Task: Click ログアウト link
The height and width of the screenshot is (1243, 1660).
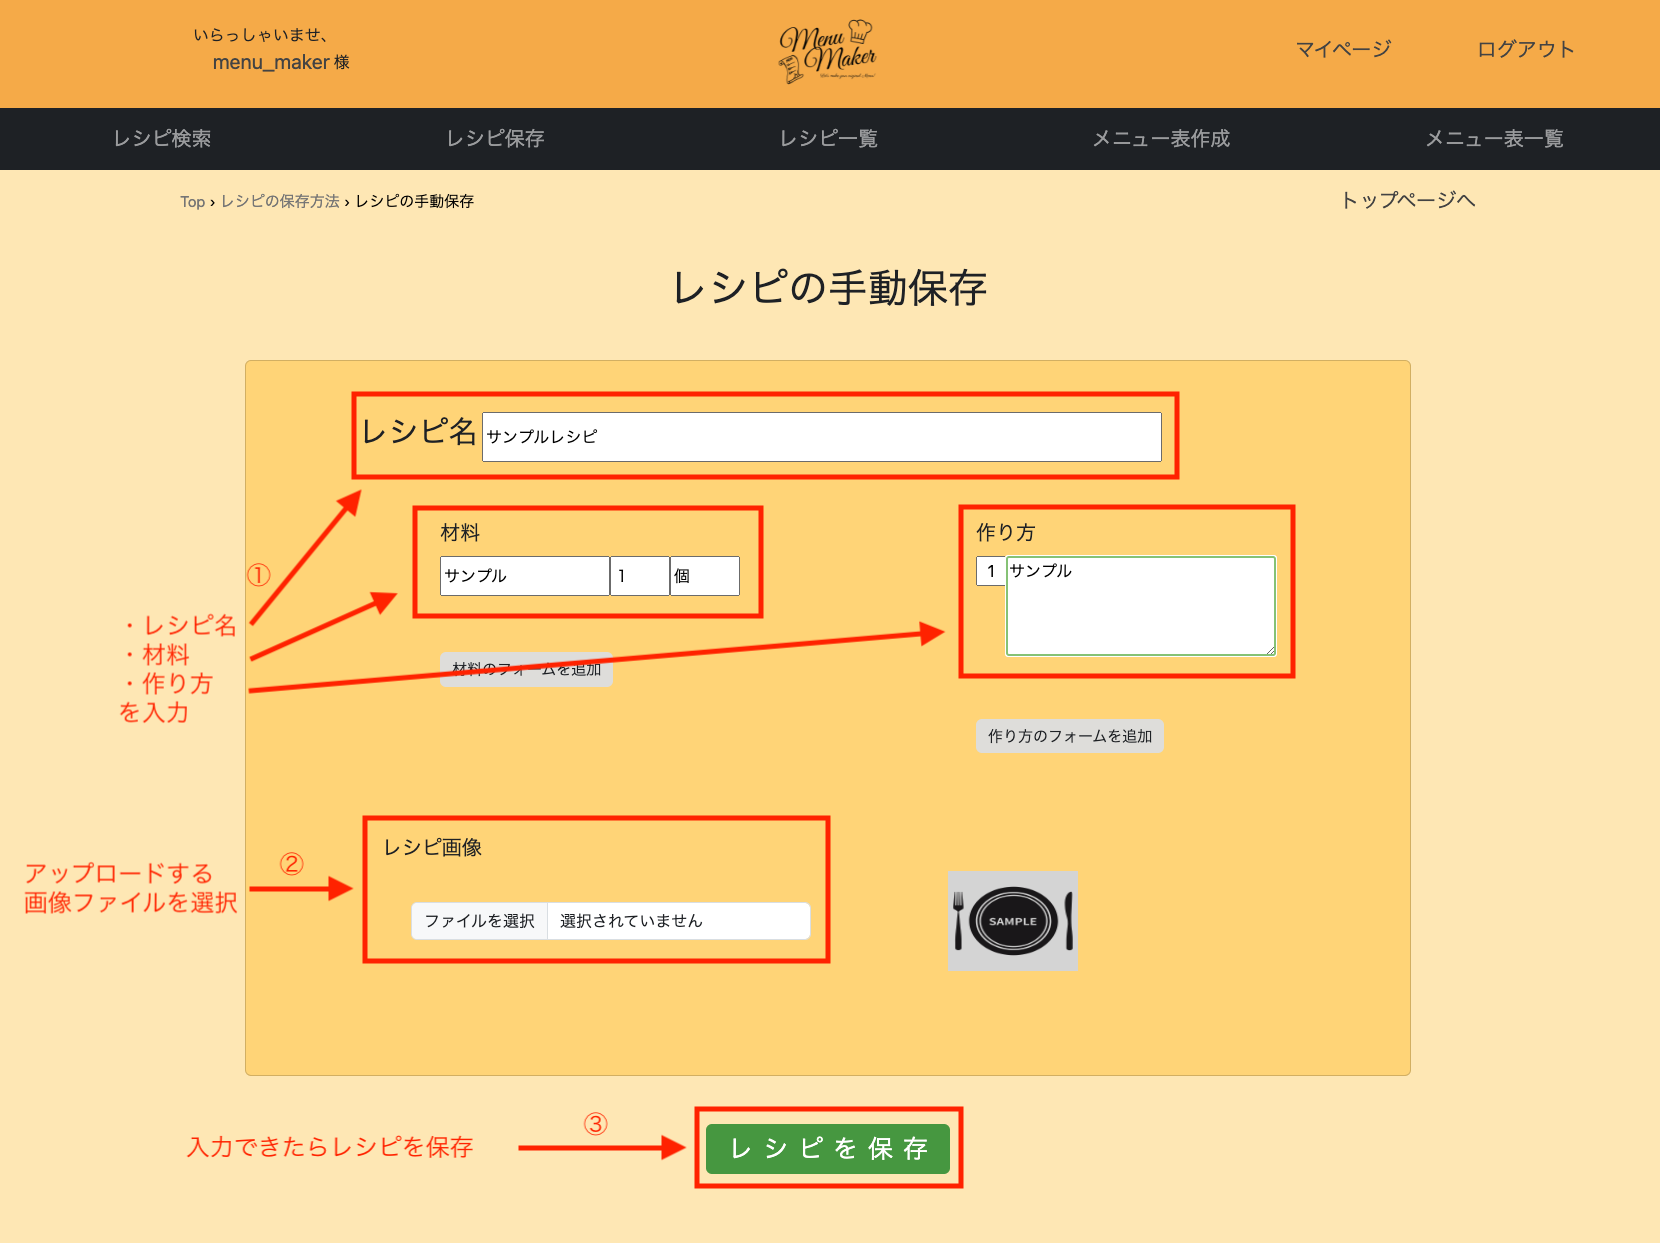Action: click(1525, 49)
